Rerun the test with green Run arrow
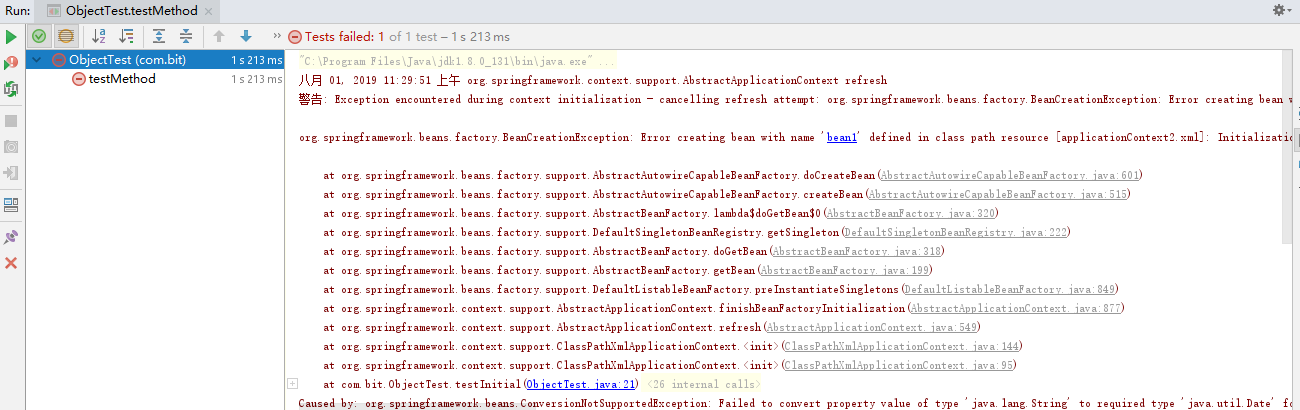 pyautogui.click(x=11, y=36)
